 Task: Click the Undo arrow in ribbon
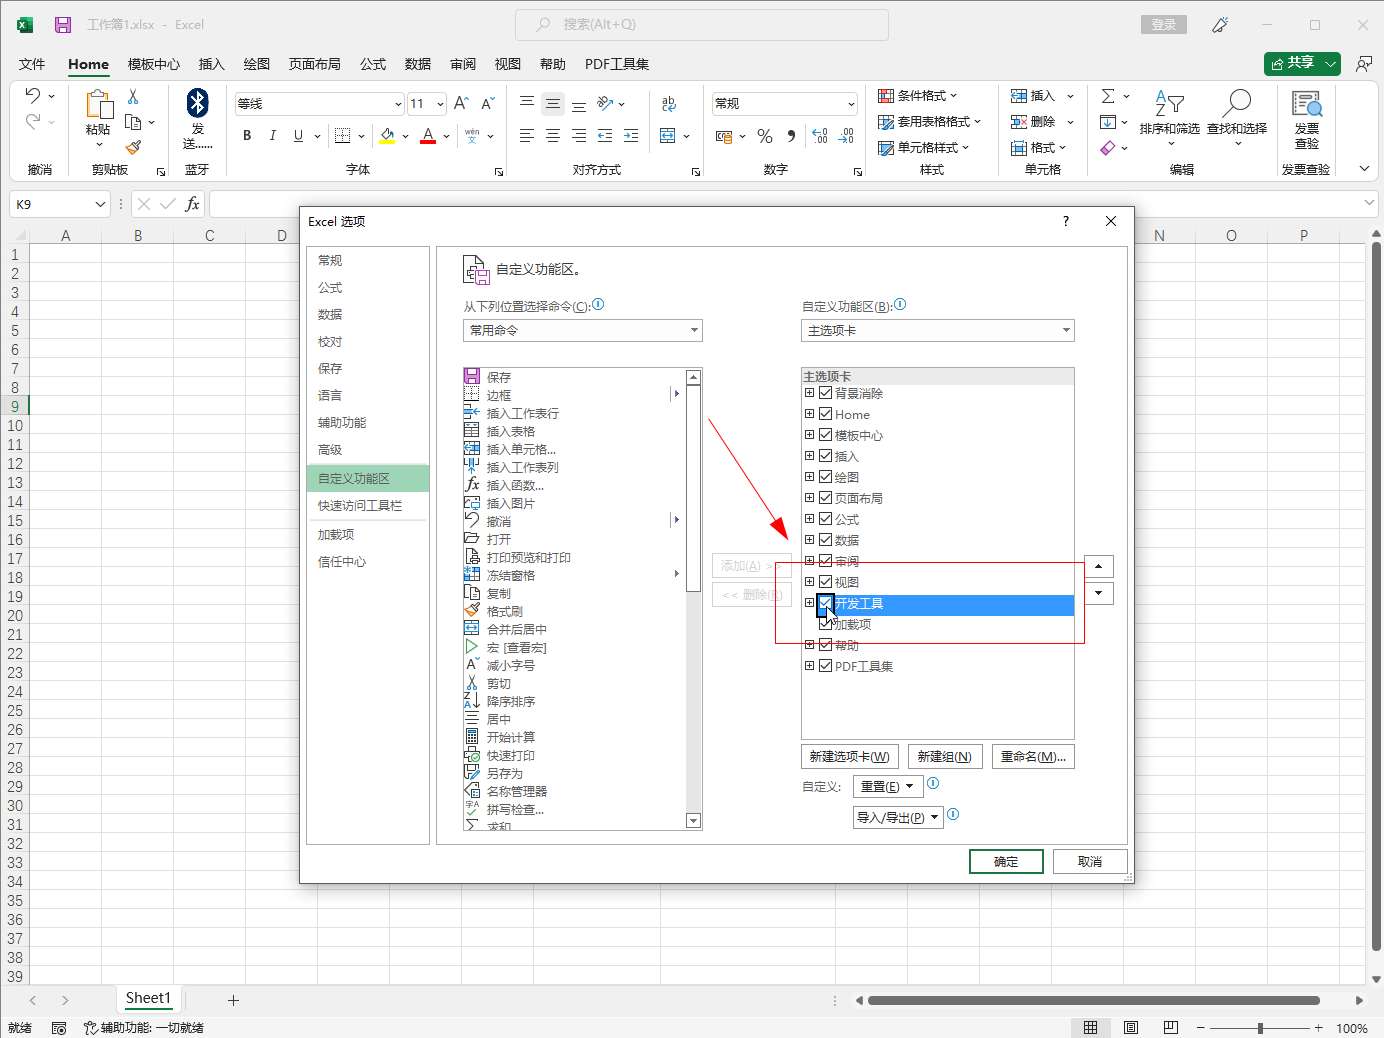(33, 96)
